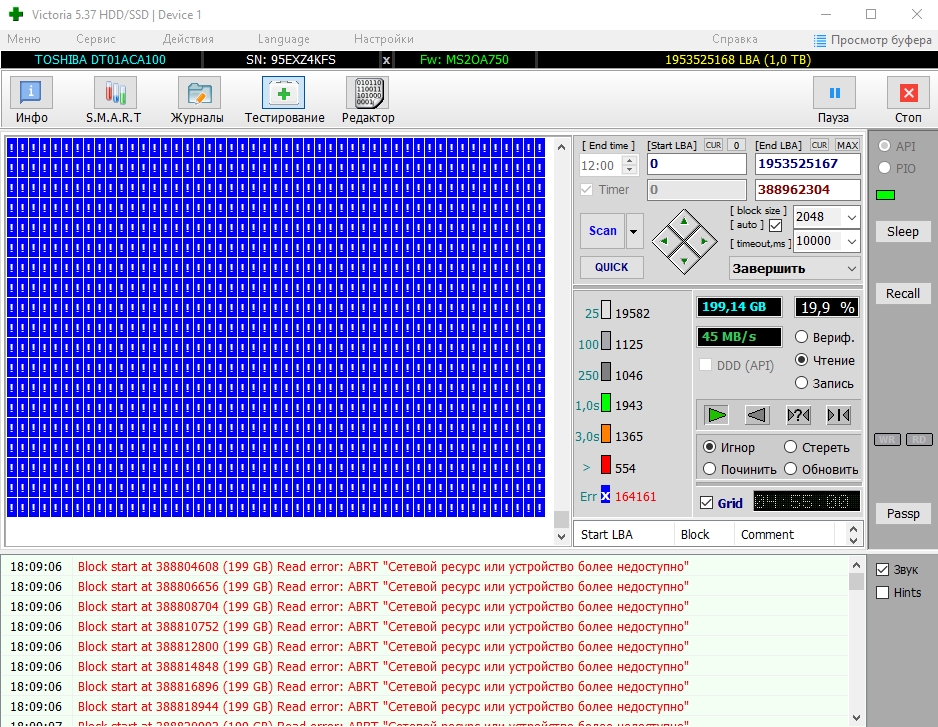The image size is (938, 727).
Task: Click the down arrow in navigation diamond
Action: coord(684,261)
